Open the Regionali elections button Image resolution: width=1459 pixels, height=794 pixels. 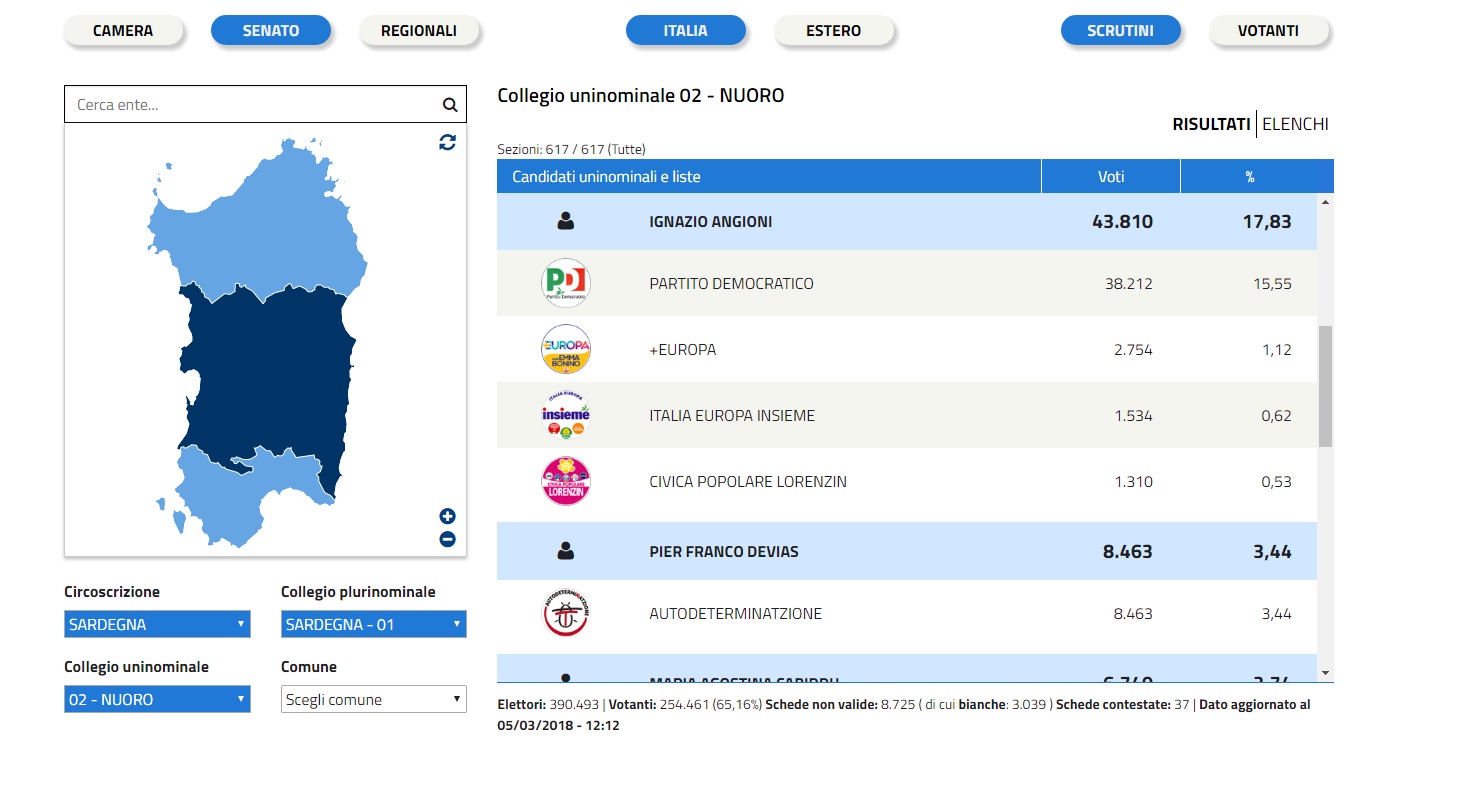pos(419,31)
